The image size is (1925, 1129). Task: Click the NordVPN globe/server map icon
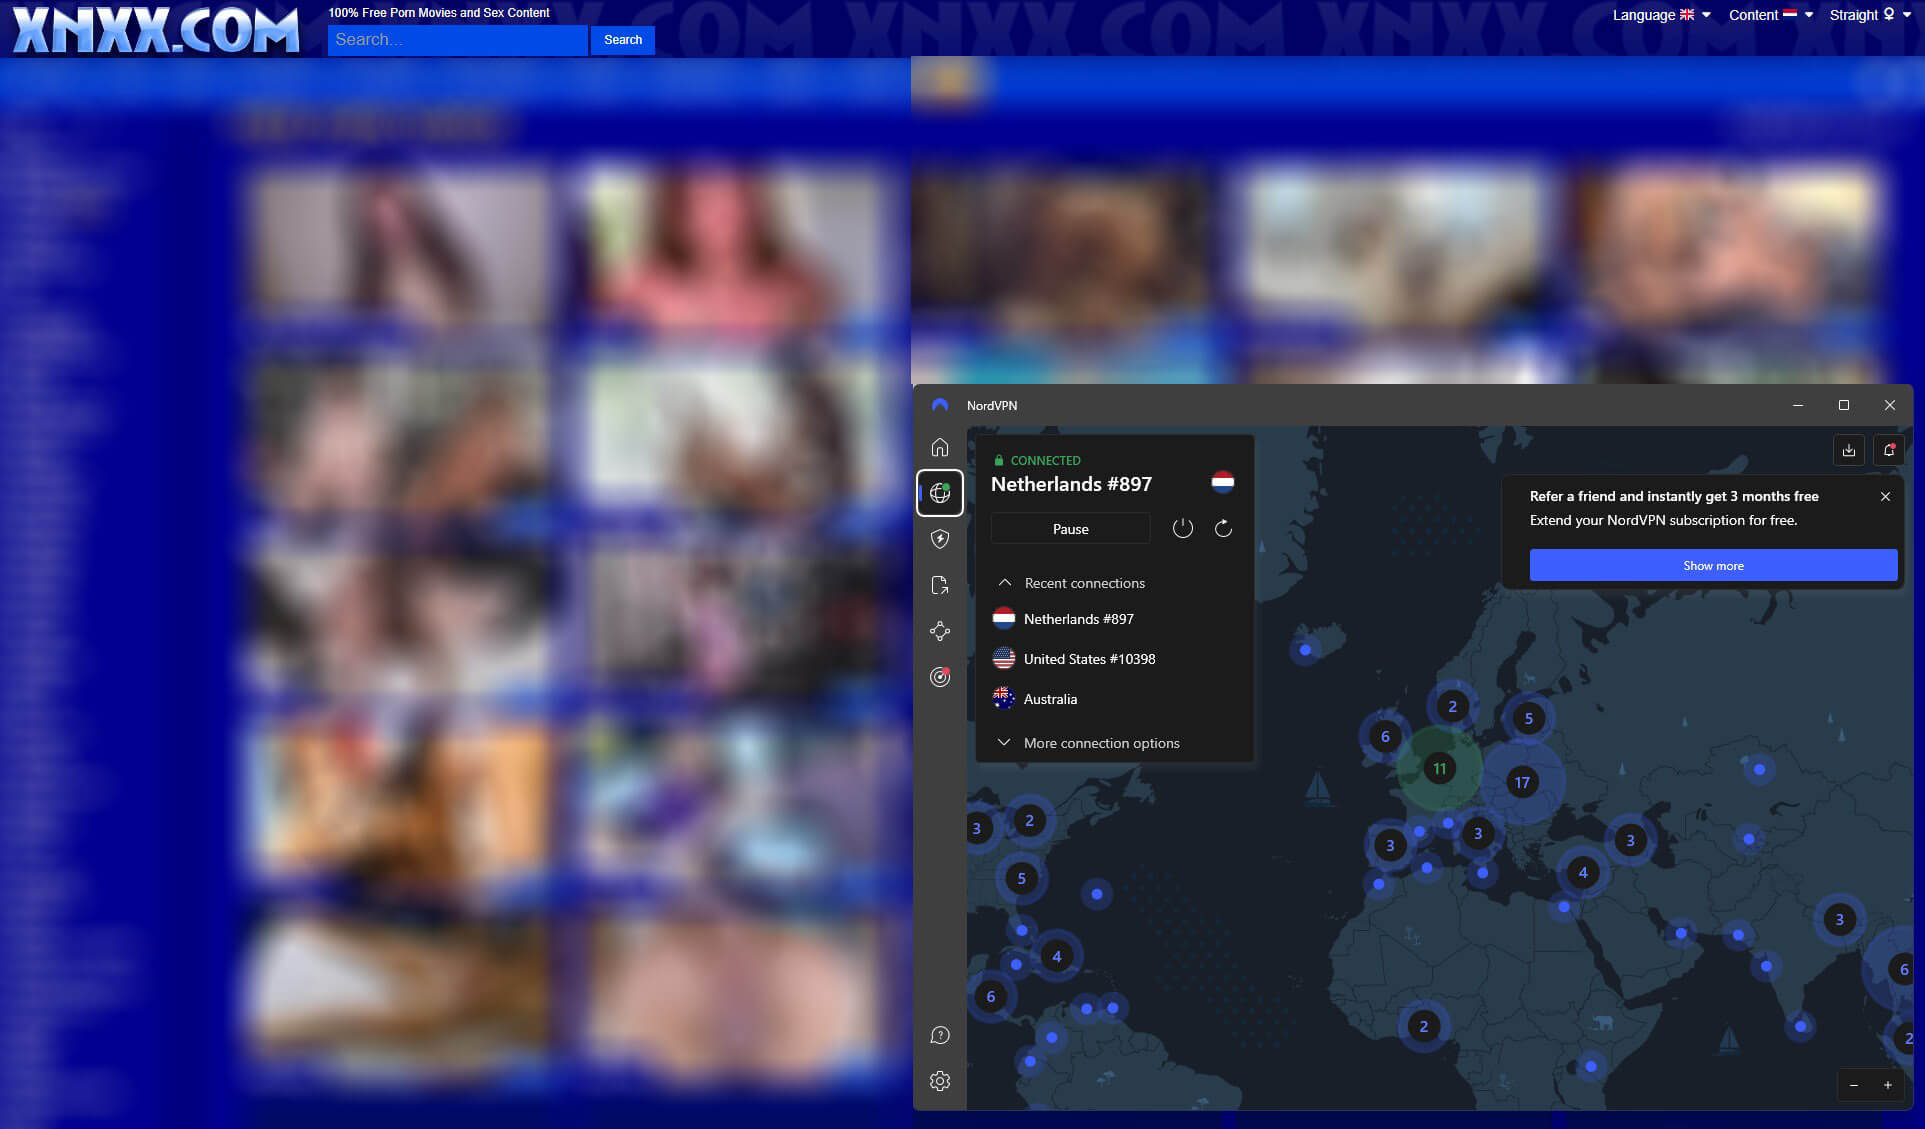[x=939, y=493]
